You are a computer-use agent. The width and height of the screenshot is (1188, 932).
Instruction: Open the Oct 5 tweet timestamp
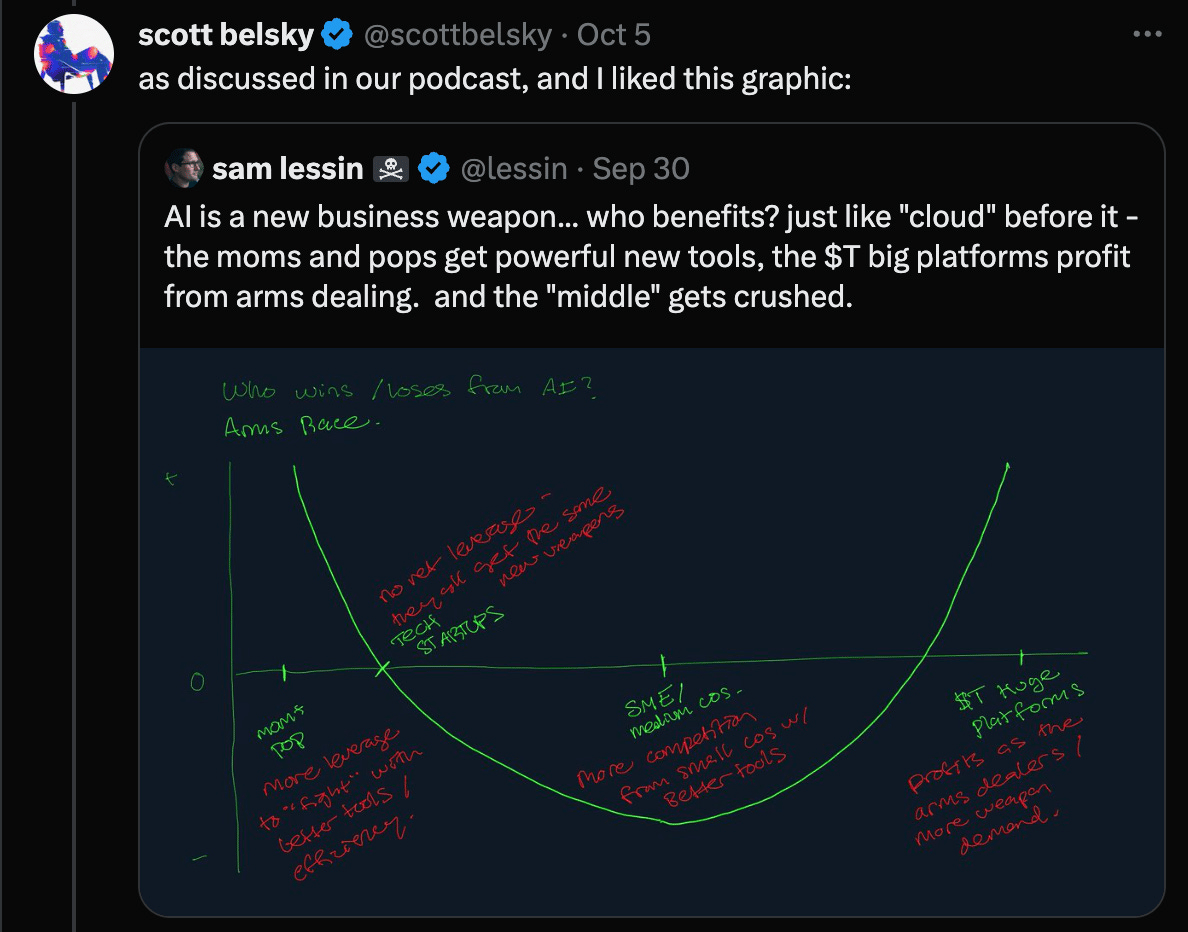(x=614, y=35)
